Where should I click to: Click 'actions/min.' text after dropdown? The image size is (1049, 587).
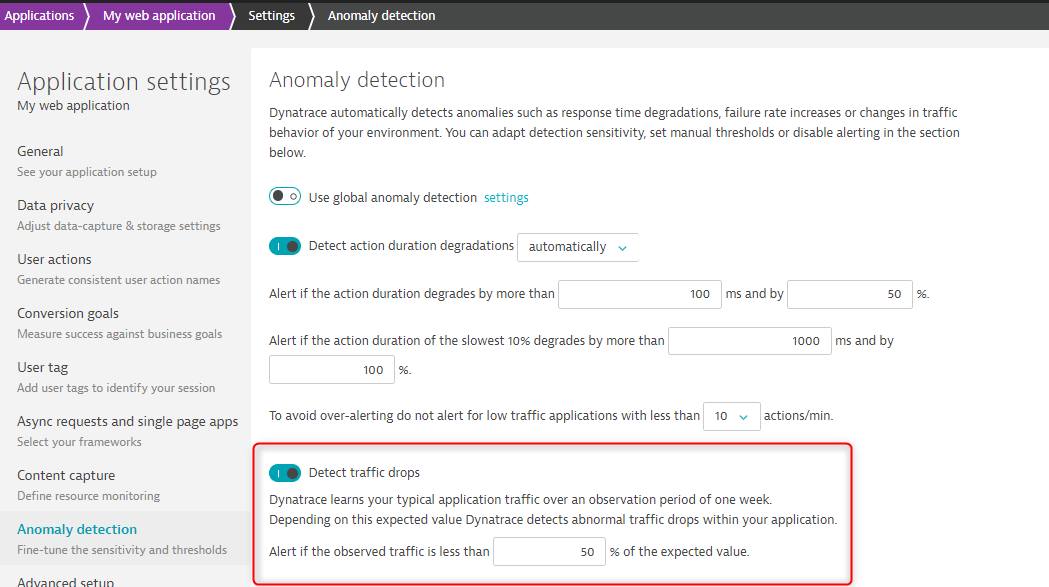coord(798,416)
